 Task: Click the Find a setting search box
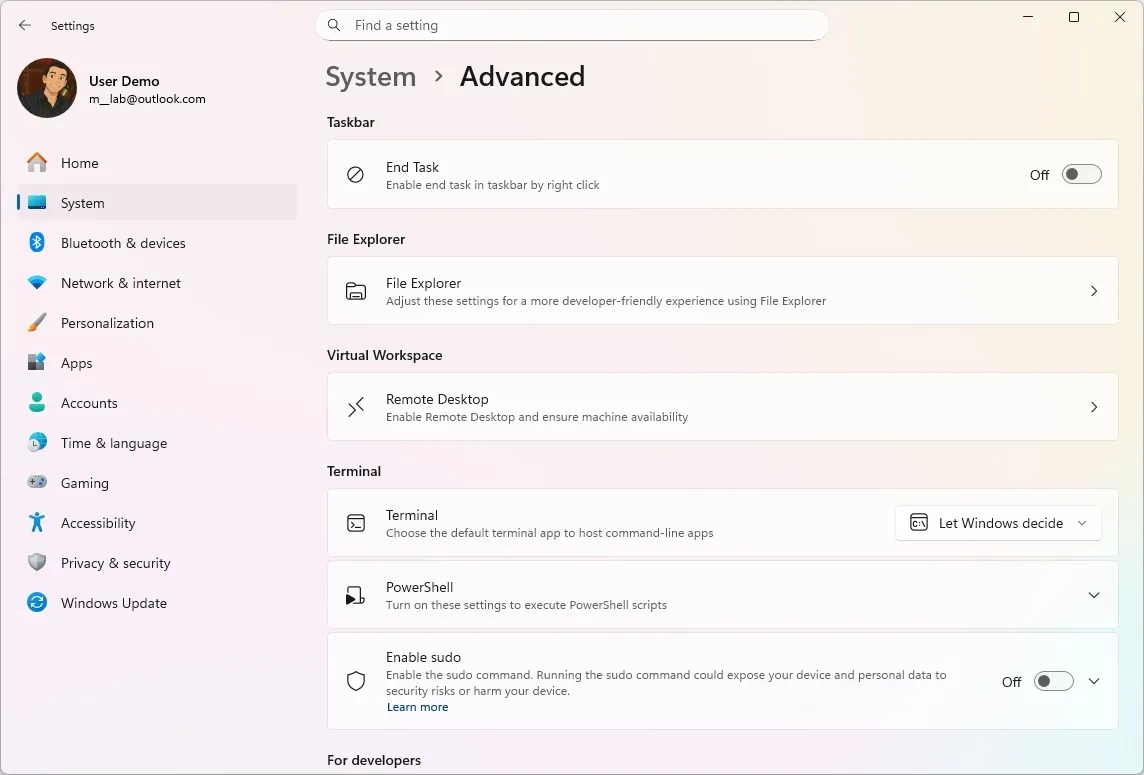tap(572, 25)
